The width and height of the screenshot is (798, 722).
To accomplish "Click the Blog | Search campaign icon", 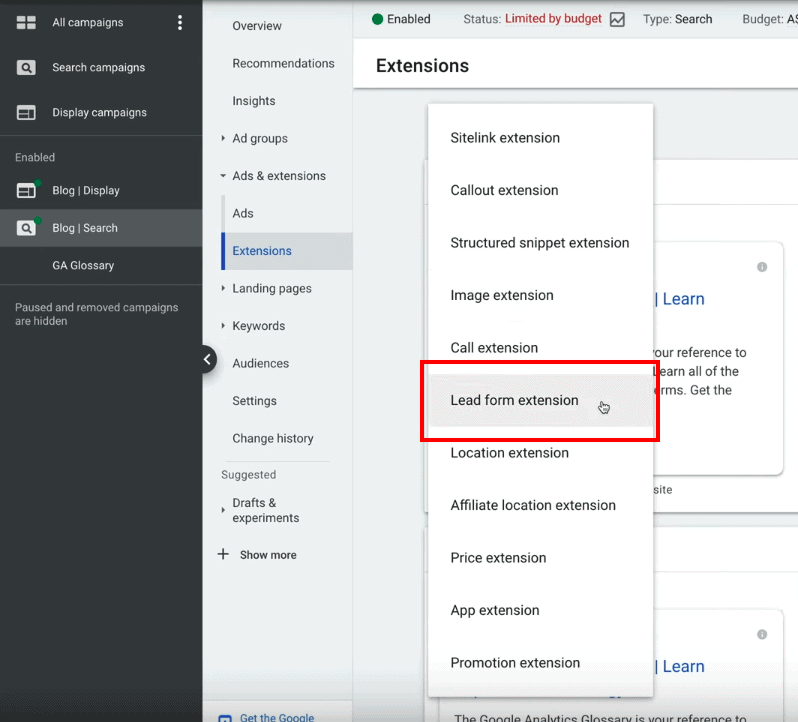I will pyautogui.click(x=27, y=227).
